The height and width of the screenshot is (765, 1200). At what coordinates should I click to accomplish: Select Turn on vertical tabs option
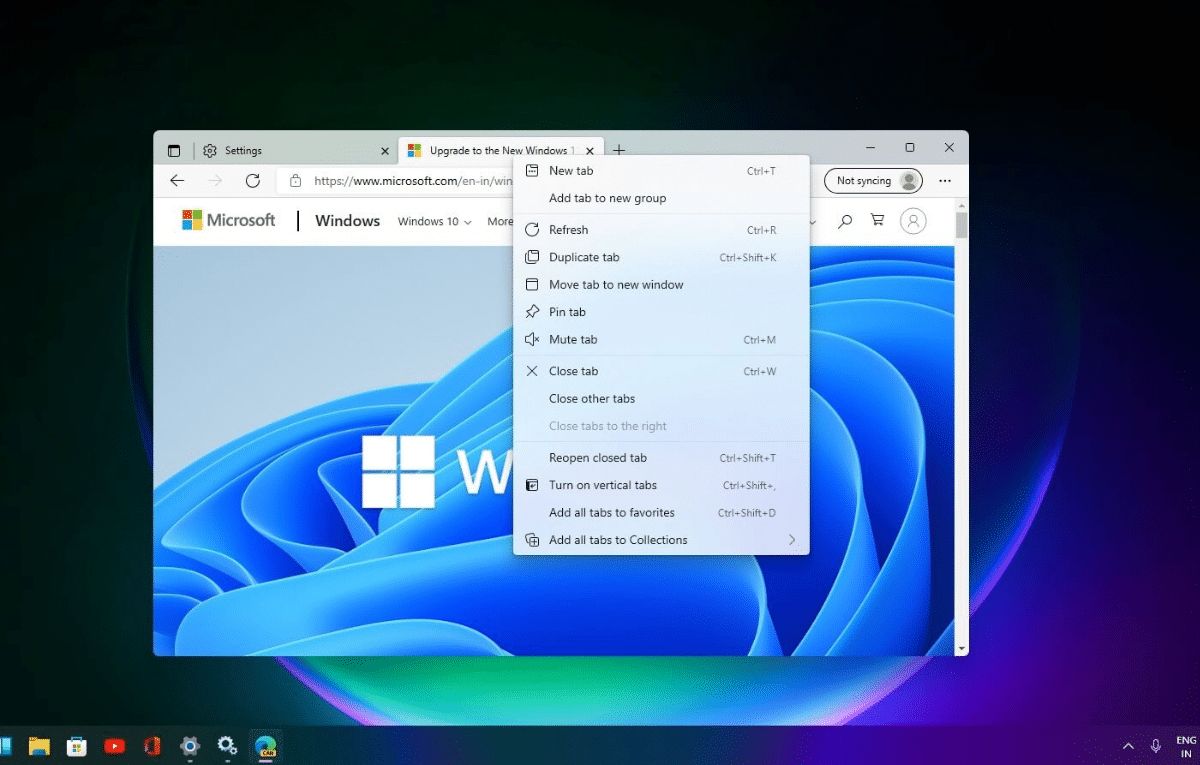(602, 485)
